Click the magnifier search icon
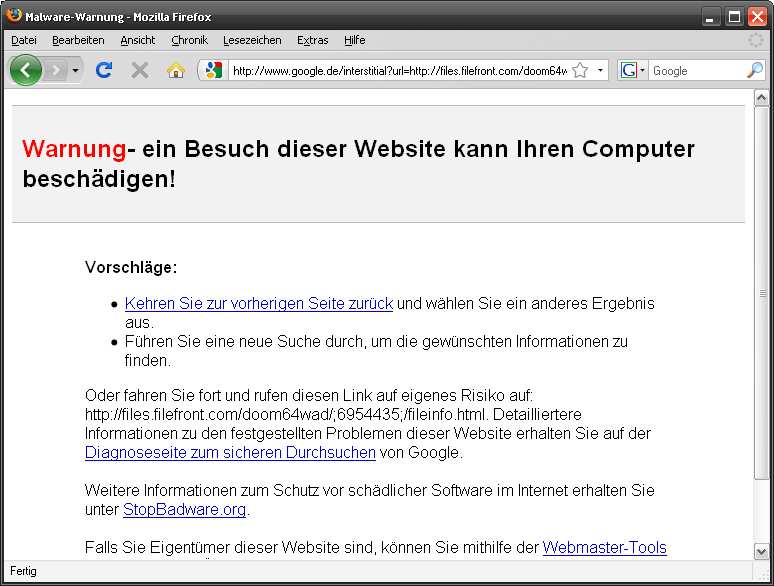774x586 pixels. click(755, 71)
